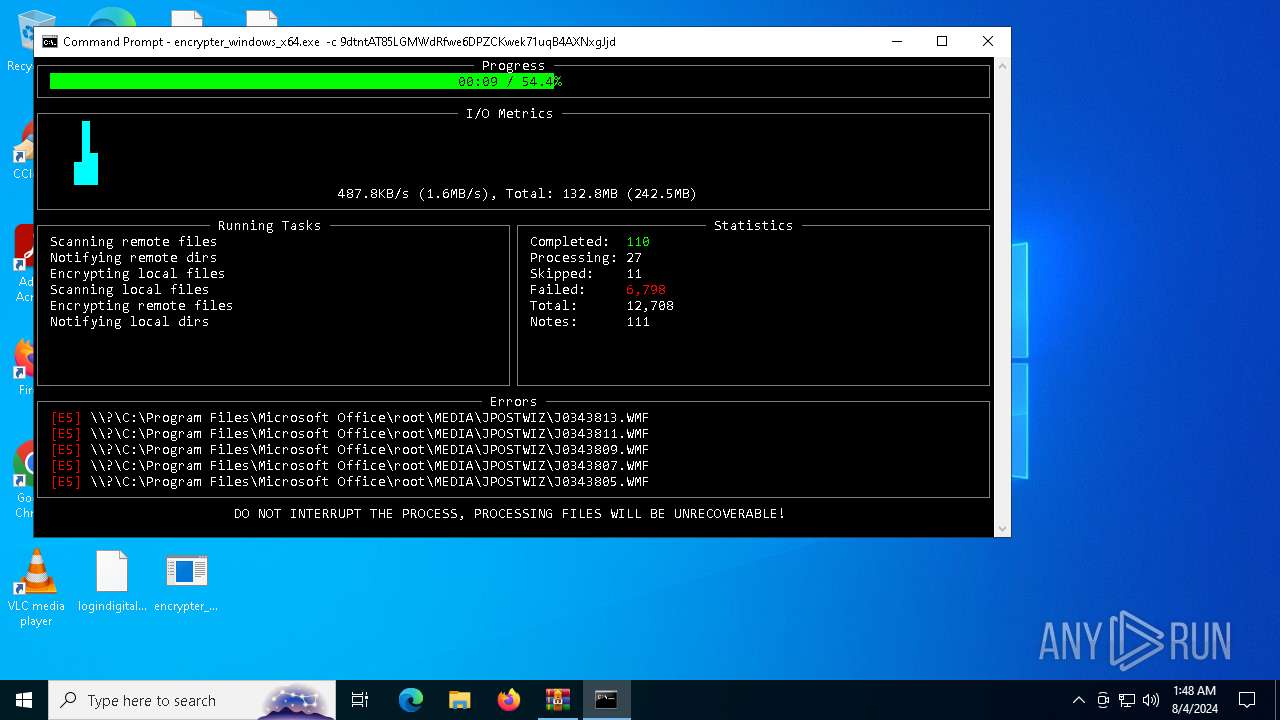Image resolution: width=1280 pixels, height=720 pixels.
Task: Open File Explorer from the taskbar
Action: [459, 700]
